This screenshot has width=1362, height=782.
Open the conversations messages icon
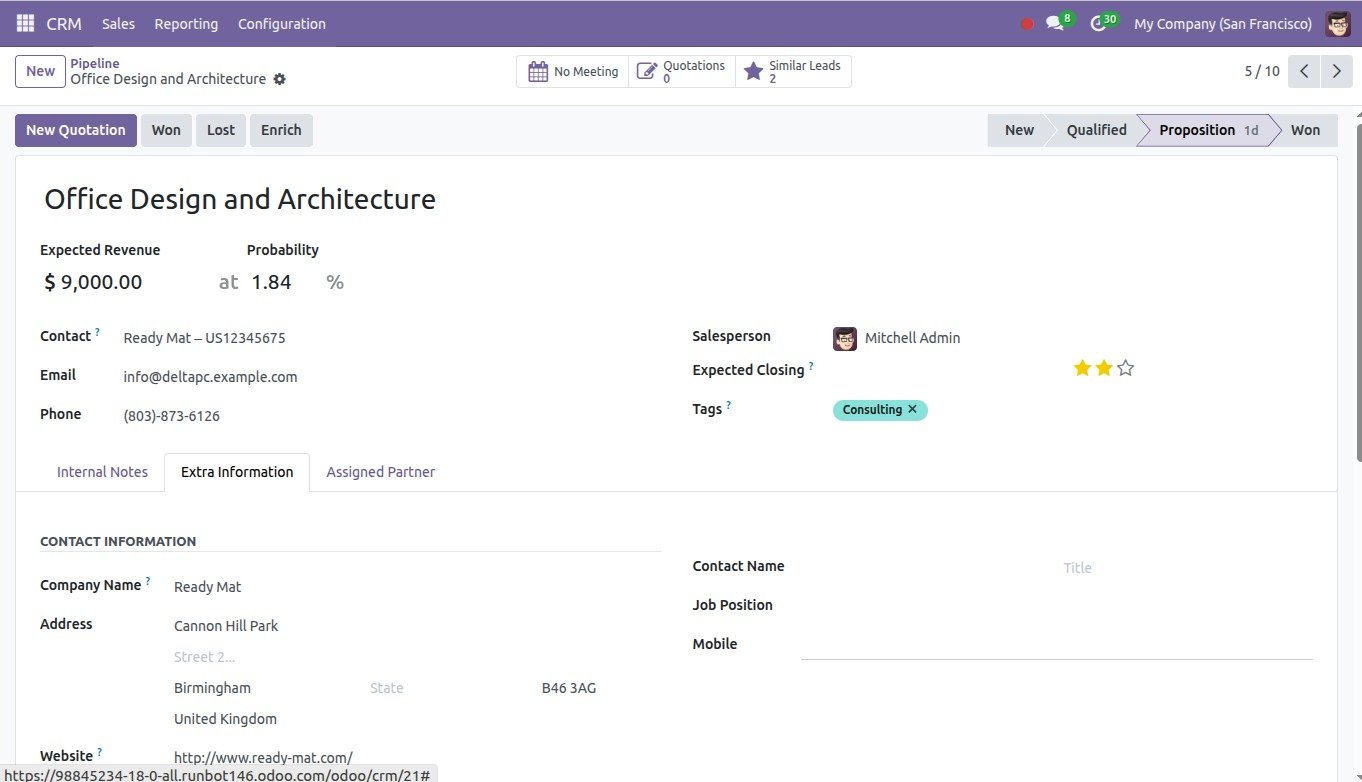pyautogui.click(x=1055, y=23)
